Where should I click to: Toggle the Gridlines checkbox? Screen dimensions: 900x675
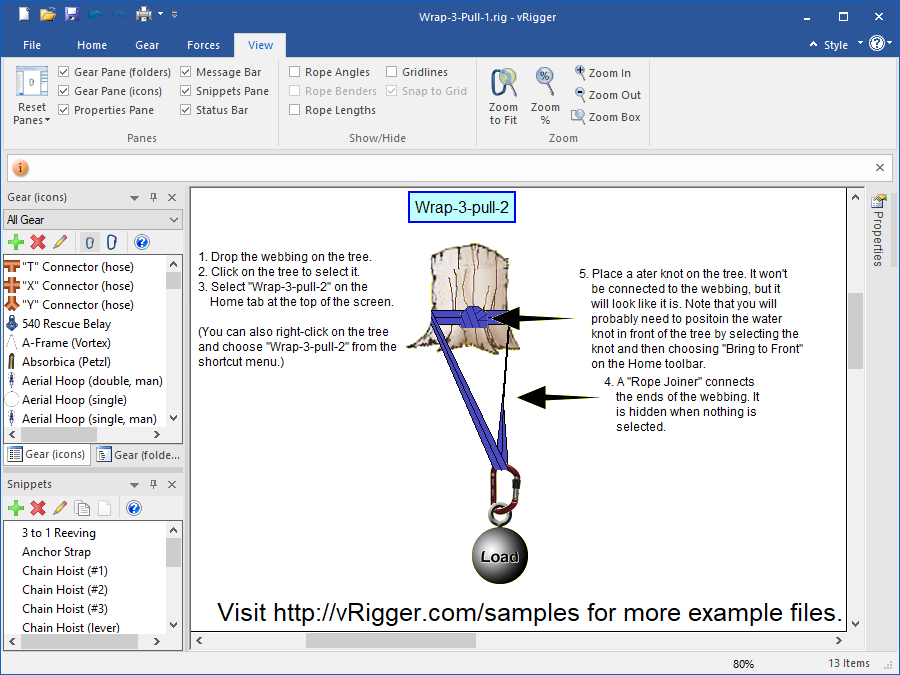[392, 72]
